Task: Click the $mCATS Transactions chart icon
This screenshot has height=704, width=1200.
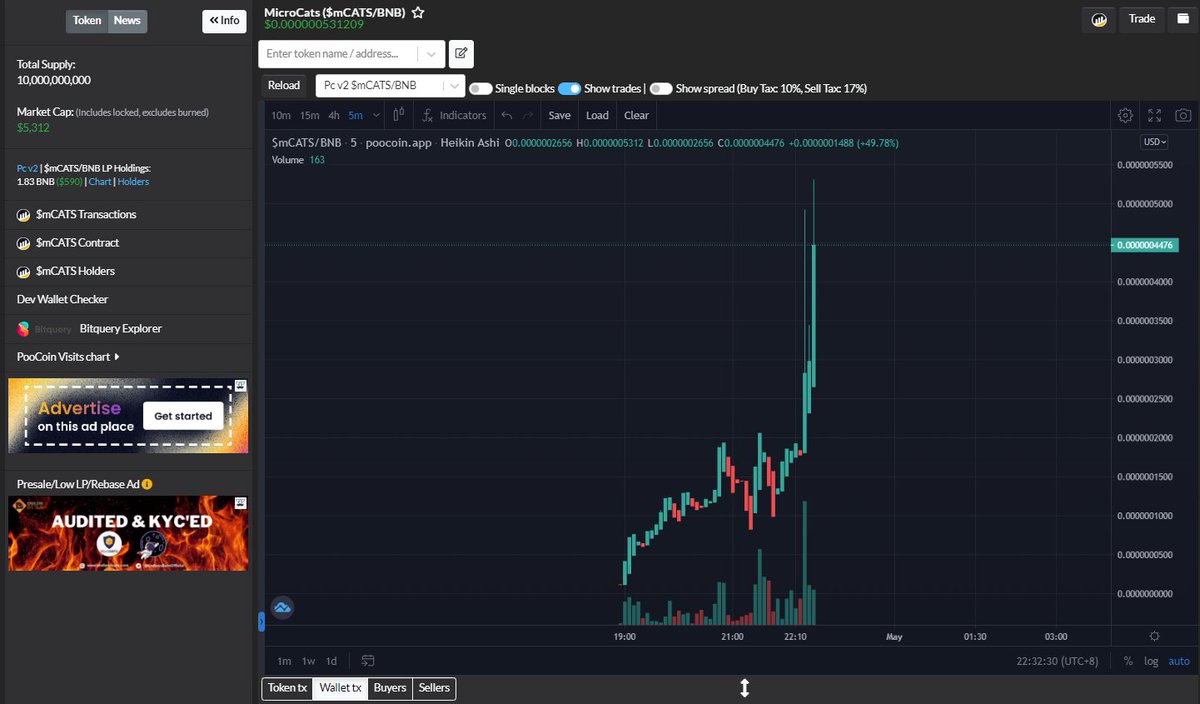Action: pyautogui.click(x=24, y=215)
